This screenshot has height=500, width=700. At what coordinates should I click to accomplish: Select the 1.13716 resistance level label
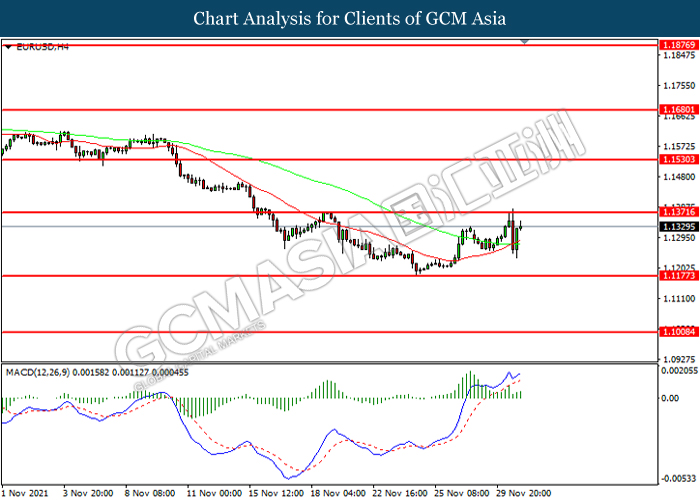pos(679,212)
